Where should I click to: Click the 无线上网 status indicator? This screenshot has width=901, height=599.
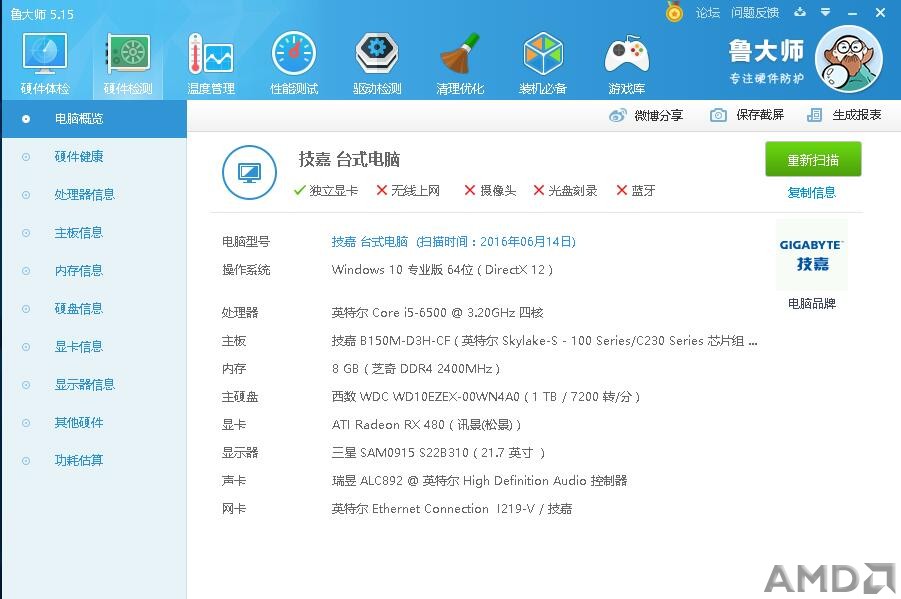coord(408,190)
